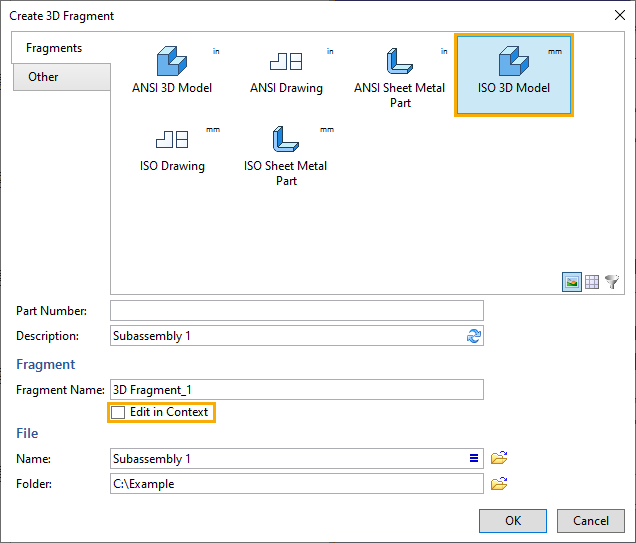
Task: Choose the ANSI Drawing template
Action: [x=286, y=71]
